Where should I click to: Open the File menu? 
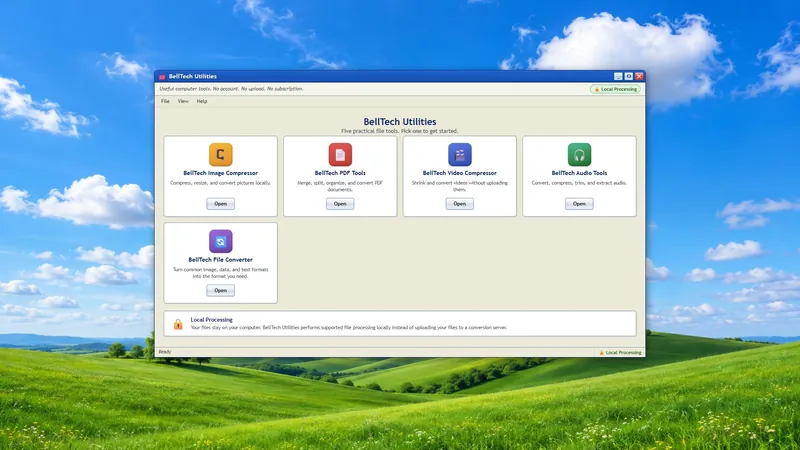(165, 101)
